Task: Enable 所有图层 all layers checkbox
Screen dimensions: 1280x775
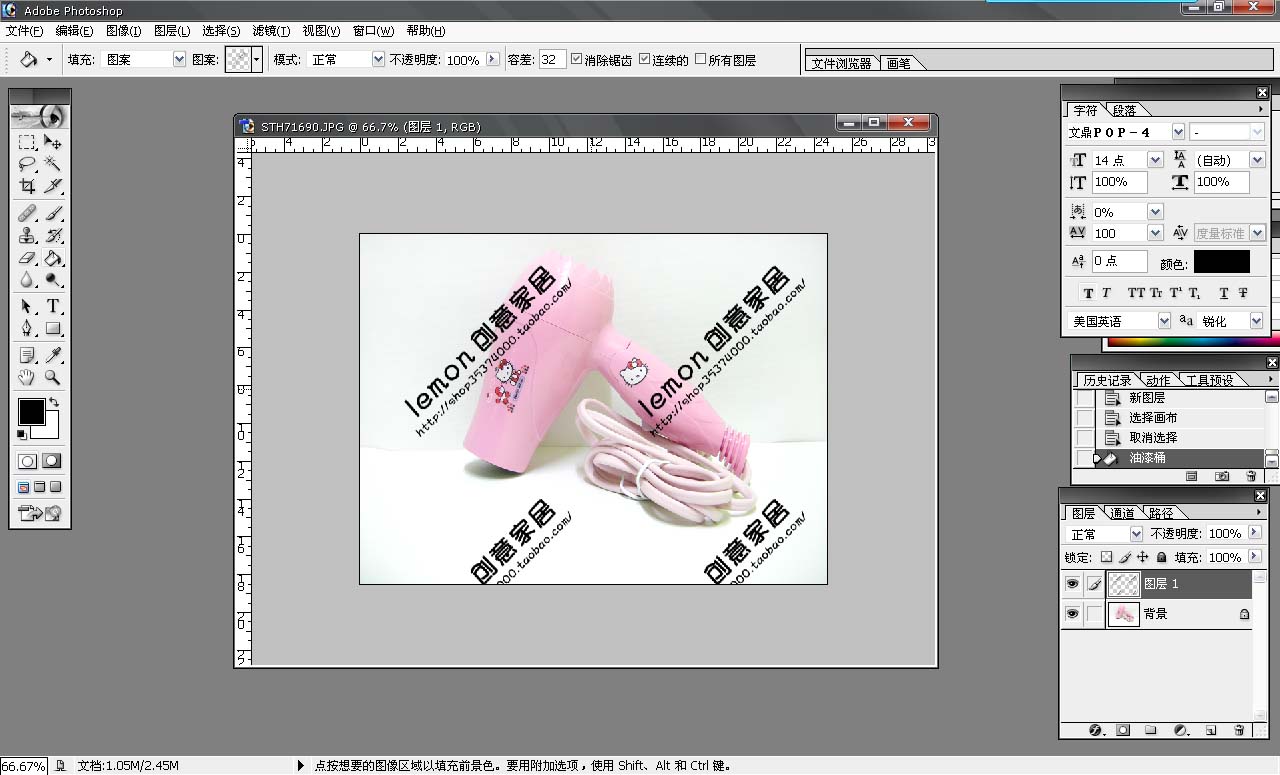Action: point(700,59)
